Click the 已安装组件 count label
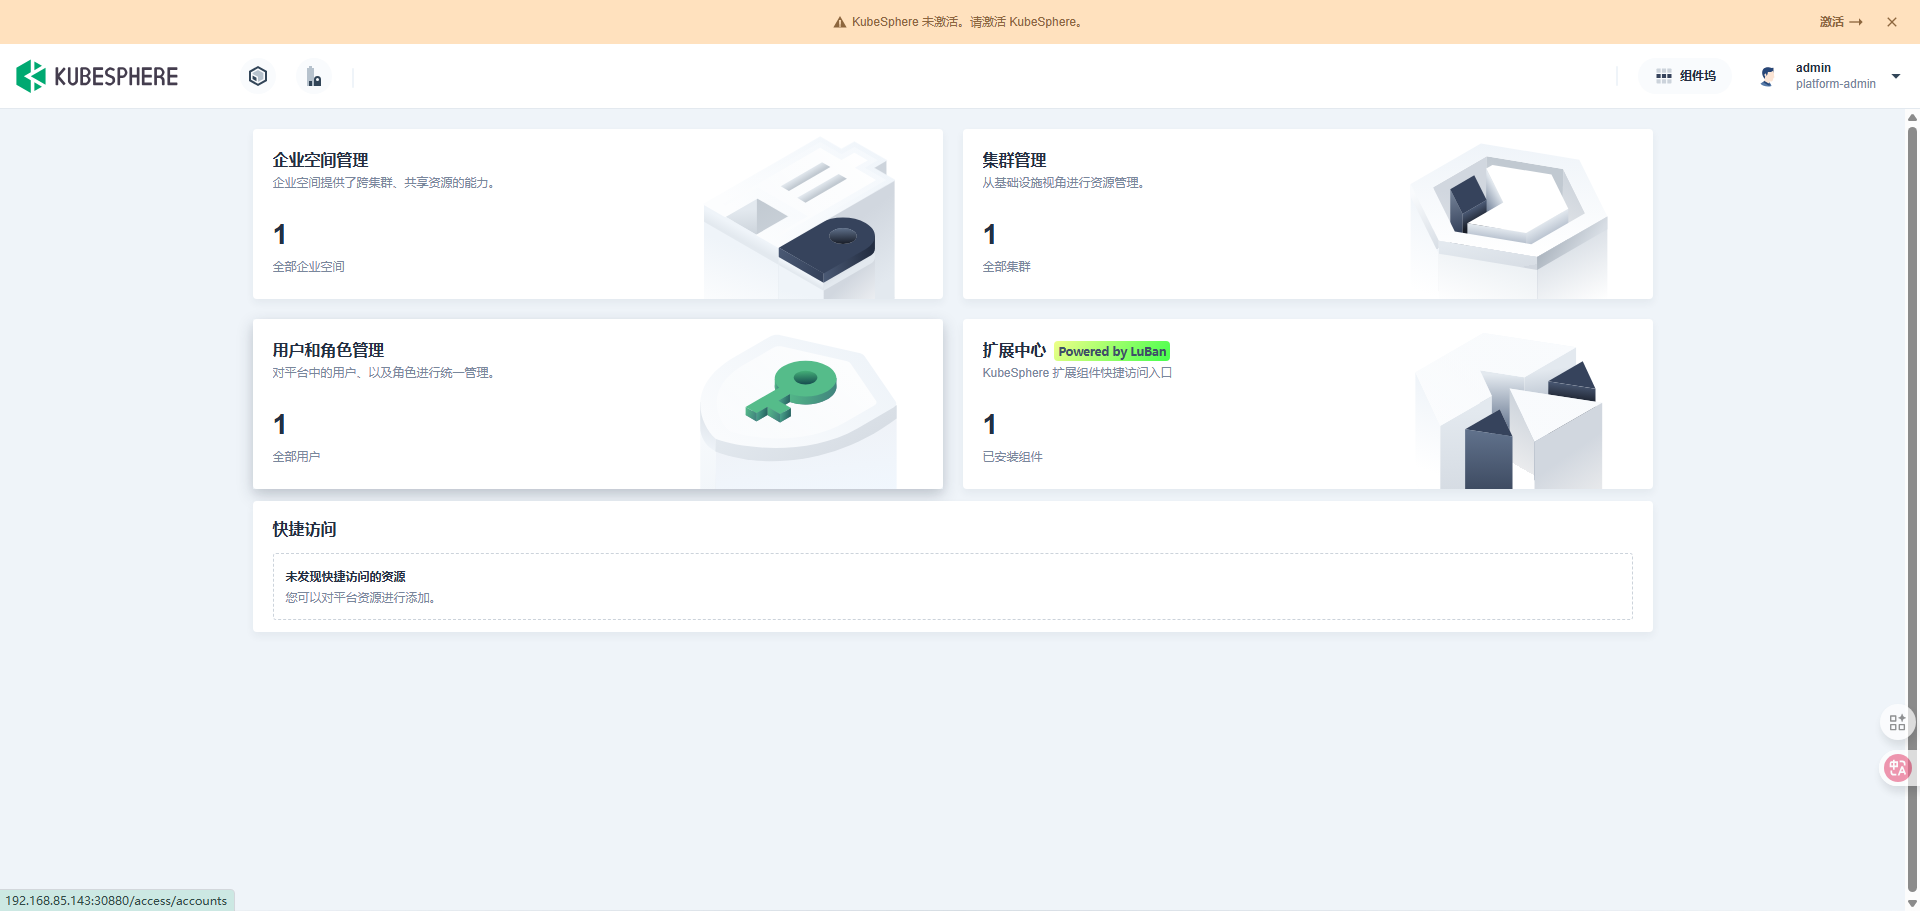The height and width of the screenshot is (911, 1920). (x=1012, y=457)
